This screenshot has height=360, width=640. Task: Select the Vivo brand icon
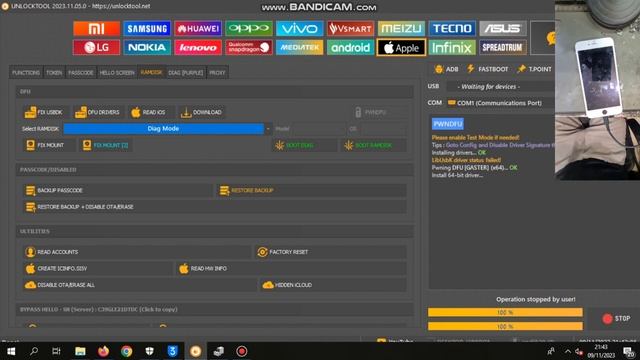pyautogui.click(x=300, y=29)
